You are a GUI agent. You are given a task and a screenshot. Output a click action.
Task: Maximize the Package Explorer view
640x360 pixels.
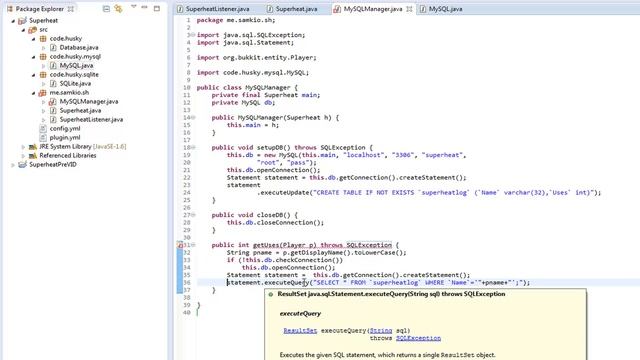pos(157,8)
